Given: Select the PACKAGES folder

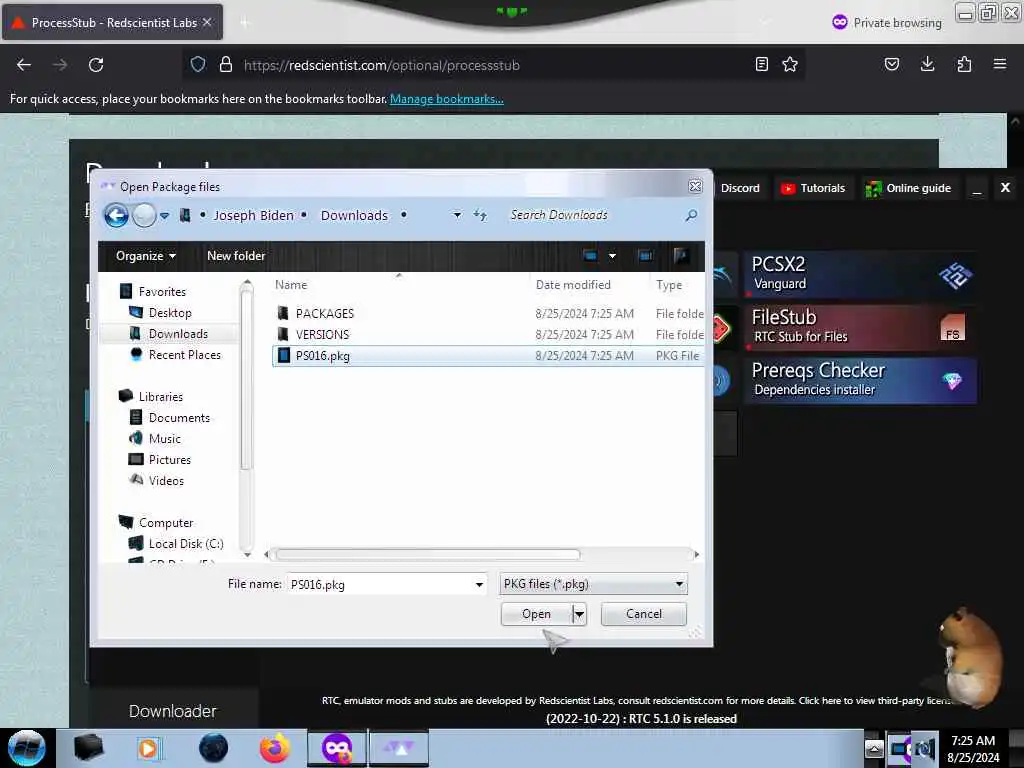Looking at the screenshot, I should pos(325,313).
